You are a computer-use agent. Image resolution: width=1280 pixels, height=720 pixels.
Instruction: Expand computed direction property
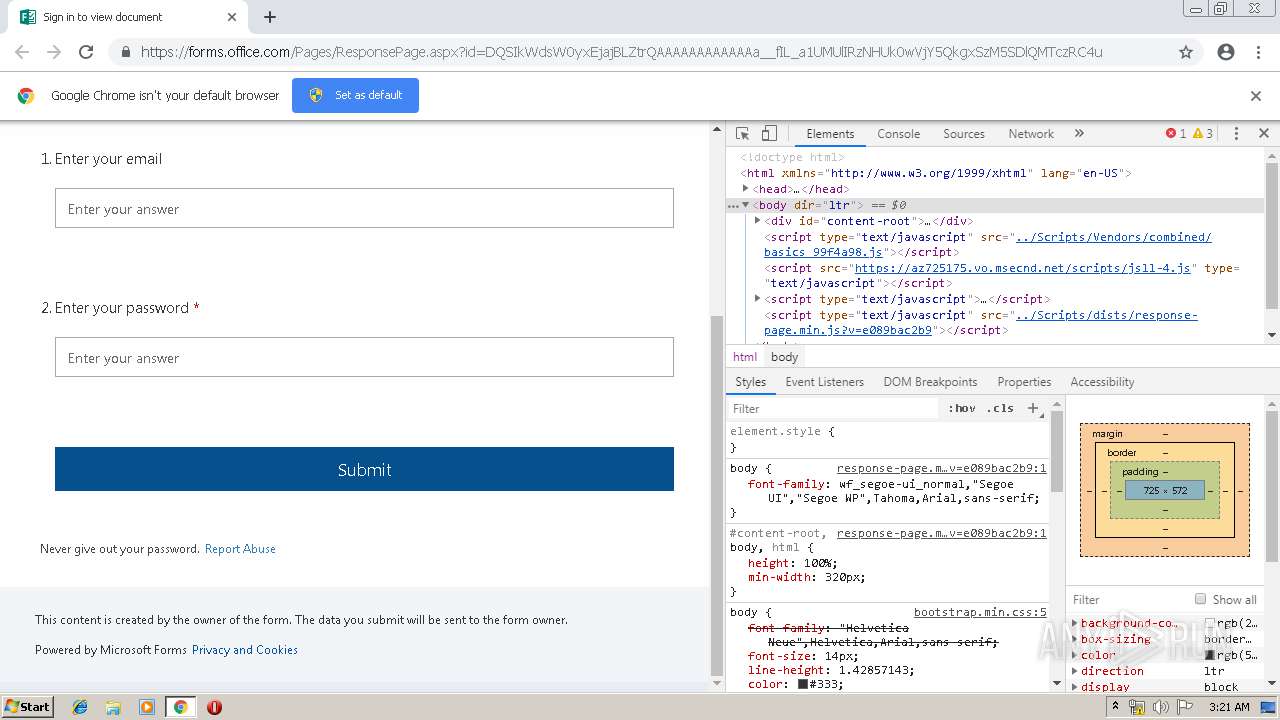[1076, 671]
